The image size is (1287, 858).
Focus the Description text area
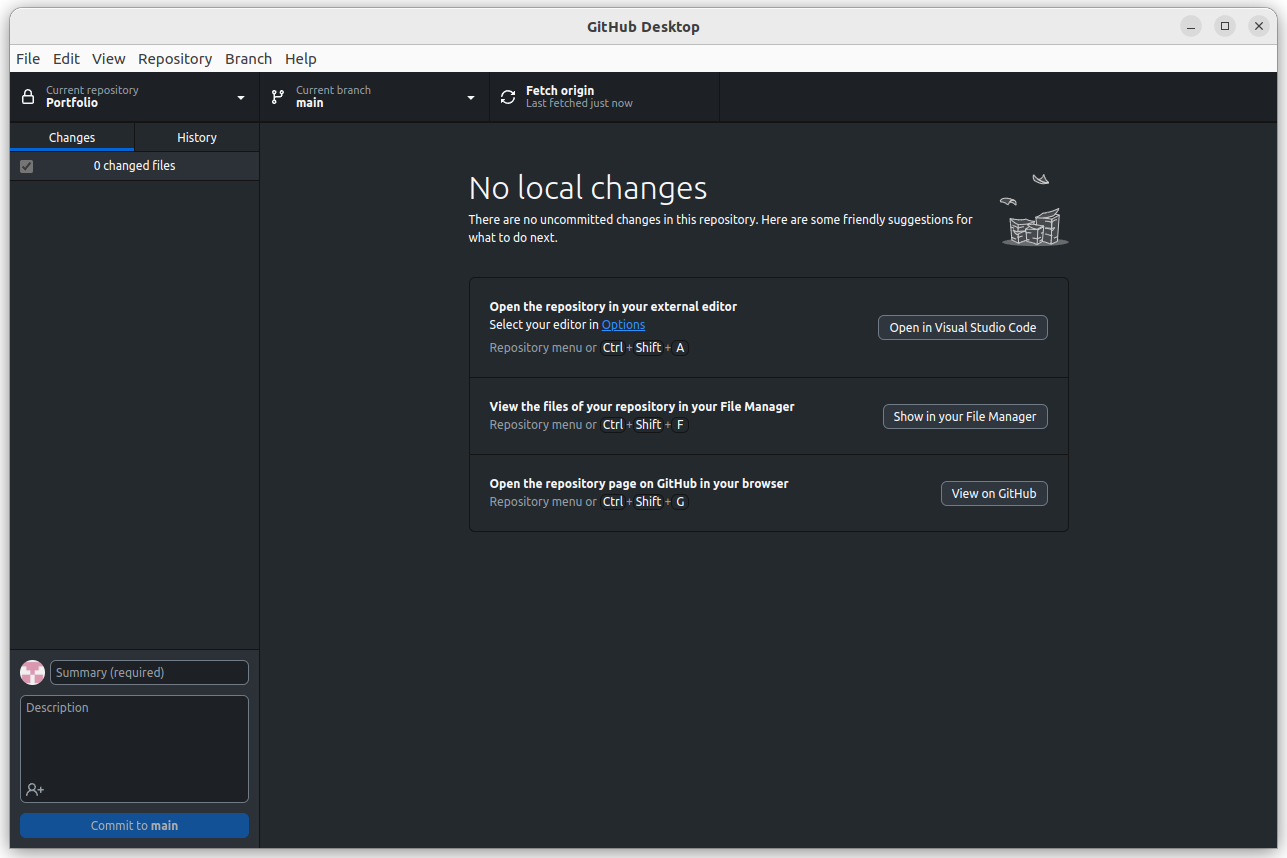pyautogui.click(x=134, y=749)
